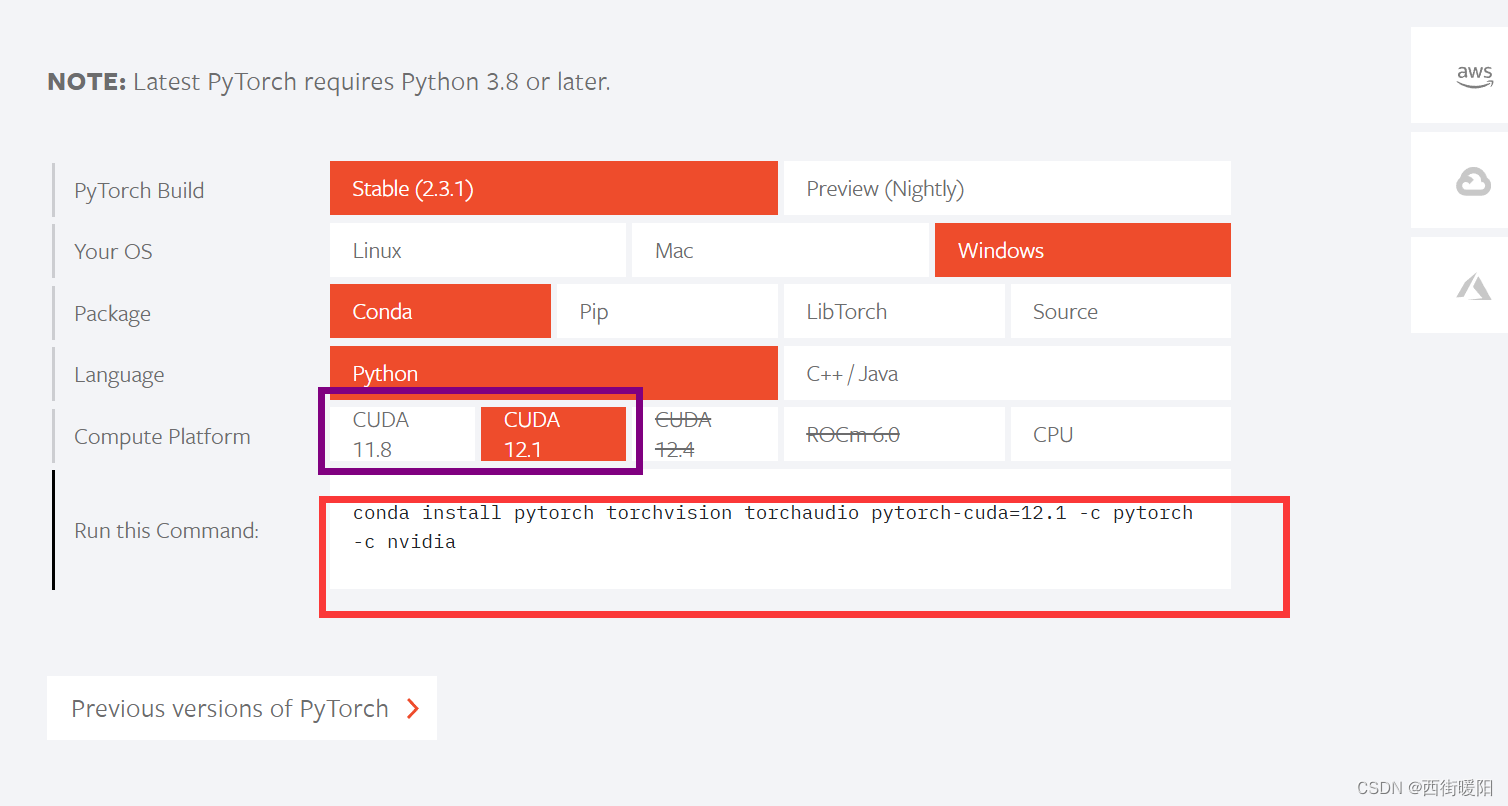This screenshot has height=806, width=1508.
Task: Click the Language row label
Action: (x=119, y=375)
